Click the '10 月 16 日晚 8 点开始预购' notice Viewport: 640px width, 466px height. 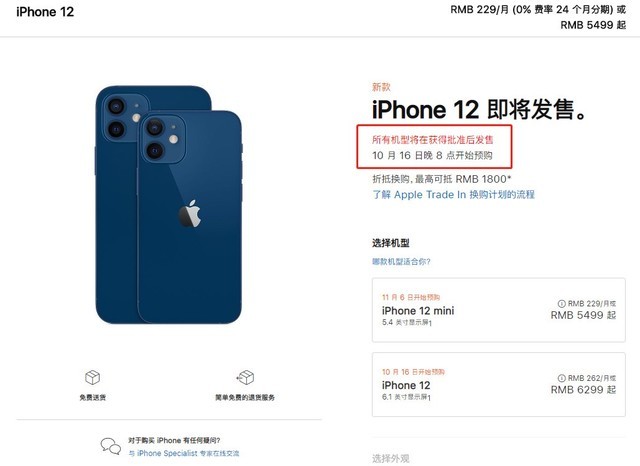(x=432, y=155)
